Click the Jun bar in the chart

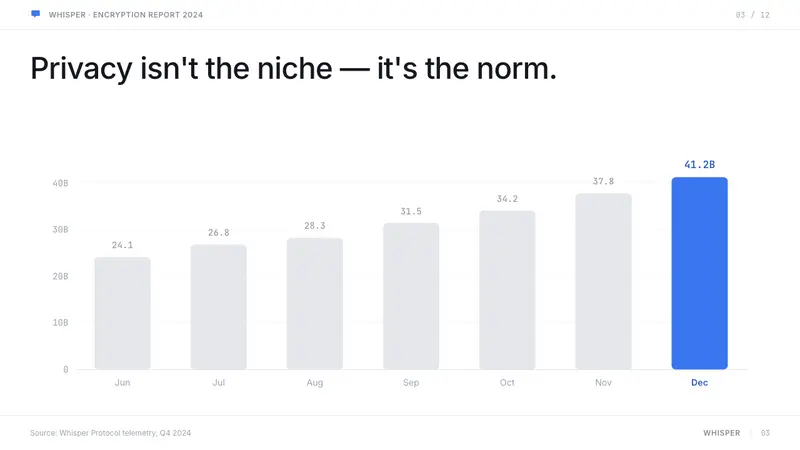coord(122,313)
